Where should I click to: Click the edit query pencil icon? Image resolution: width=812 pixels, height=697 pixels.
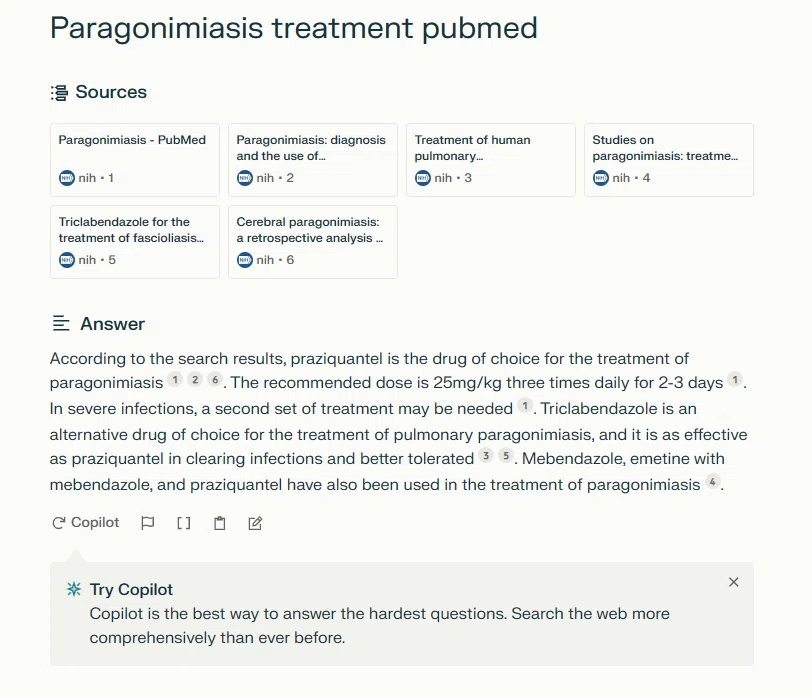coord(255,523)
